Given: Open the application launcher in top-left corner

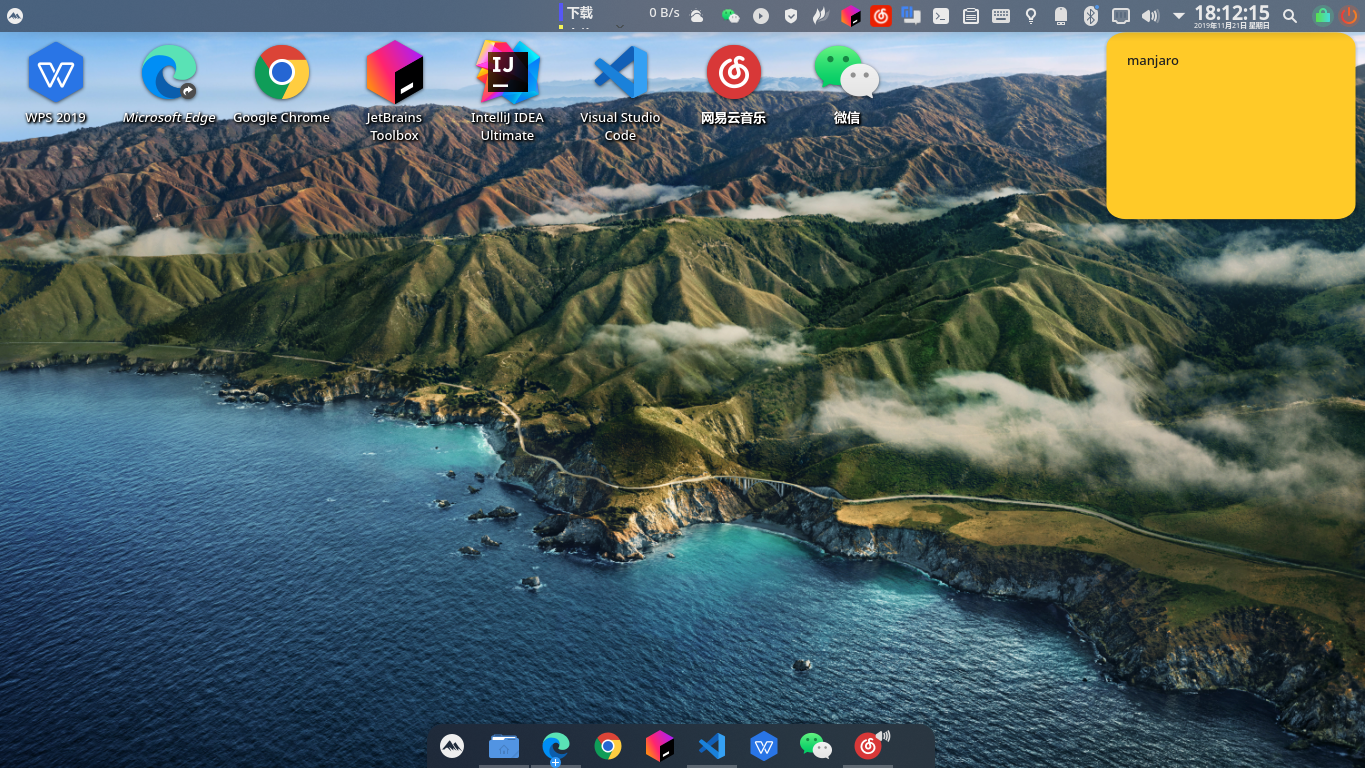Looking at the screenshot, I should (x=15, y=16).
